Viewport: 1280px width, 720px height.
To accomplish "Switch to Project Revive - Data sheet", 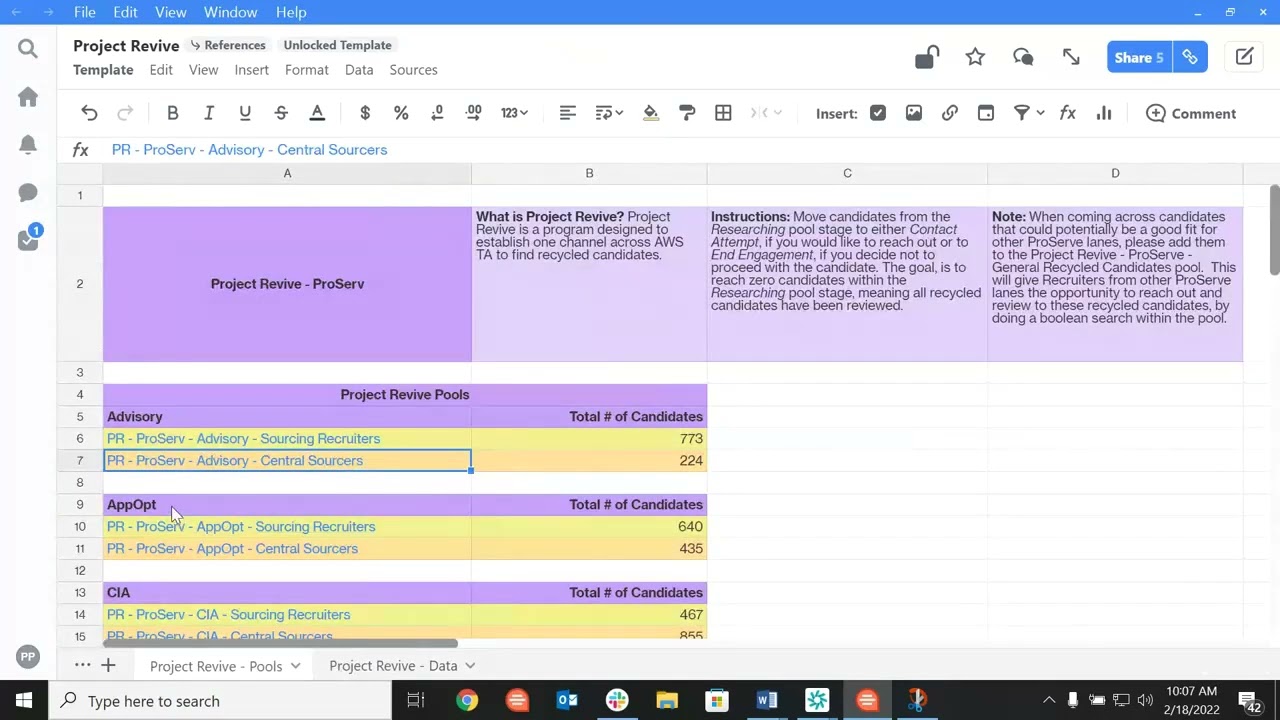I will 393,666.
